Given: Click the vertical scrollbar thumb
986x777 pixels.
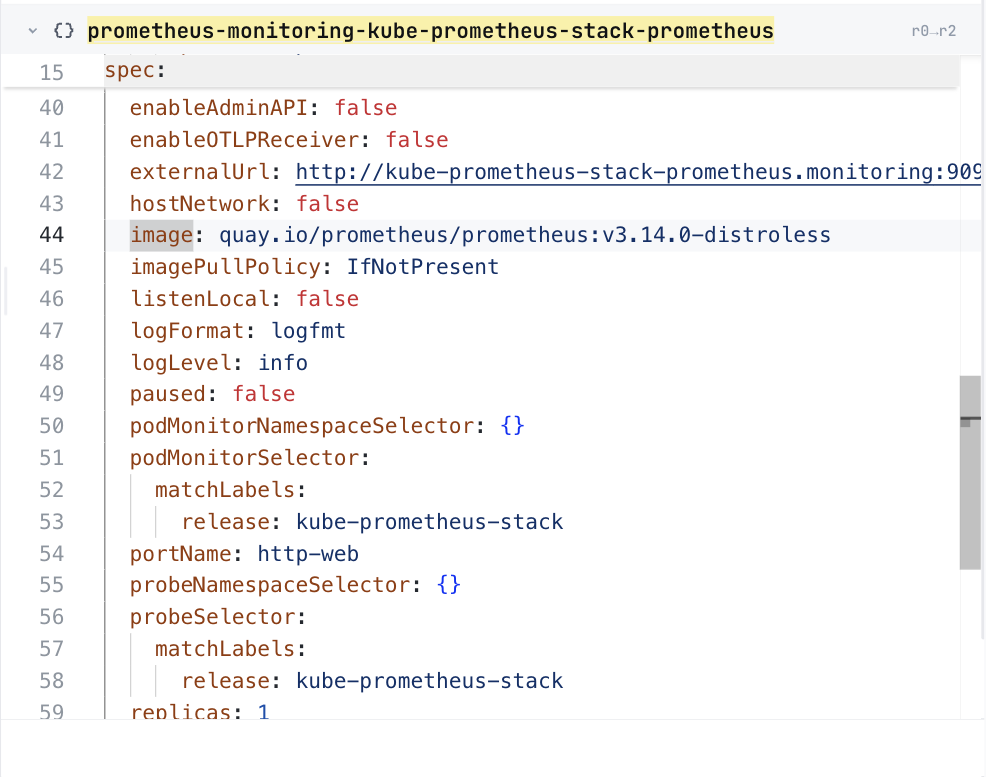Looking at the screenshot, I should point(970,473).
